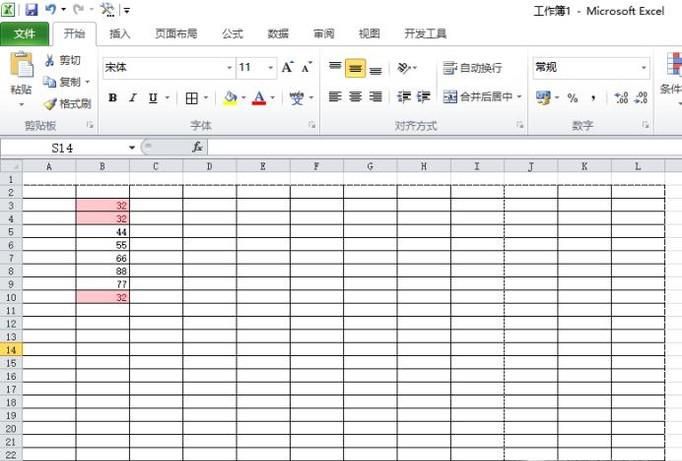Click the accounting number format icon

click(543, 97)
